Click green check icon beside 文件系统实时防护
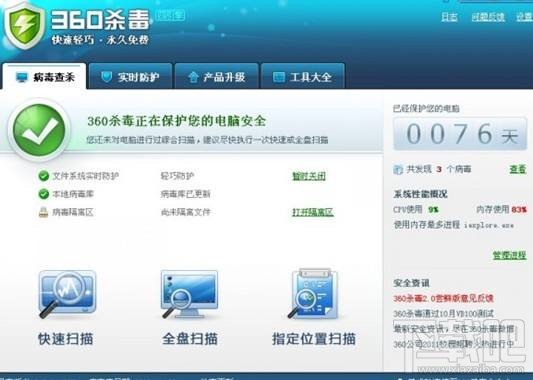The width and height of the screenshot is (533, 380). pos(44,176)
